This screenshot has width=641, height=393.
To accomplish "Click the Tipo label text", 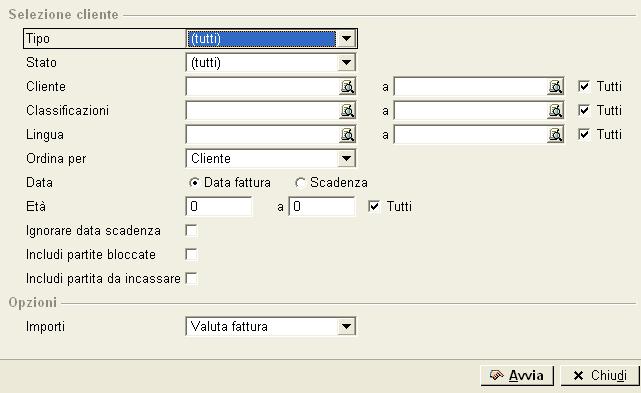I will (x=38, y=39).
